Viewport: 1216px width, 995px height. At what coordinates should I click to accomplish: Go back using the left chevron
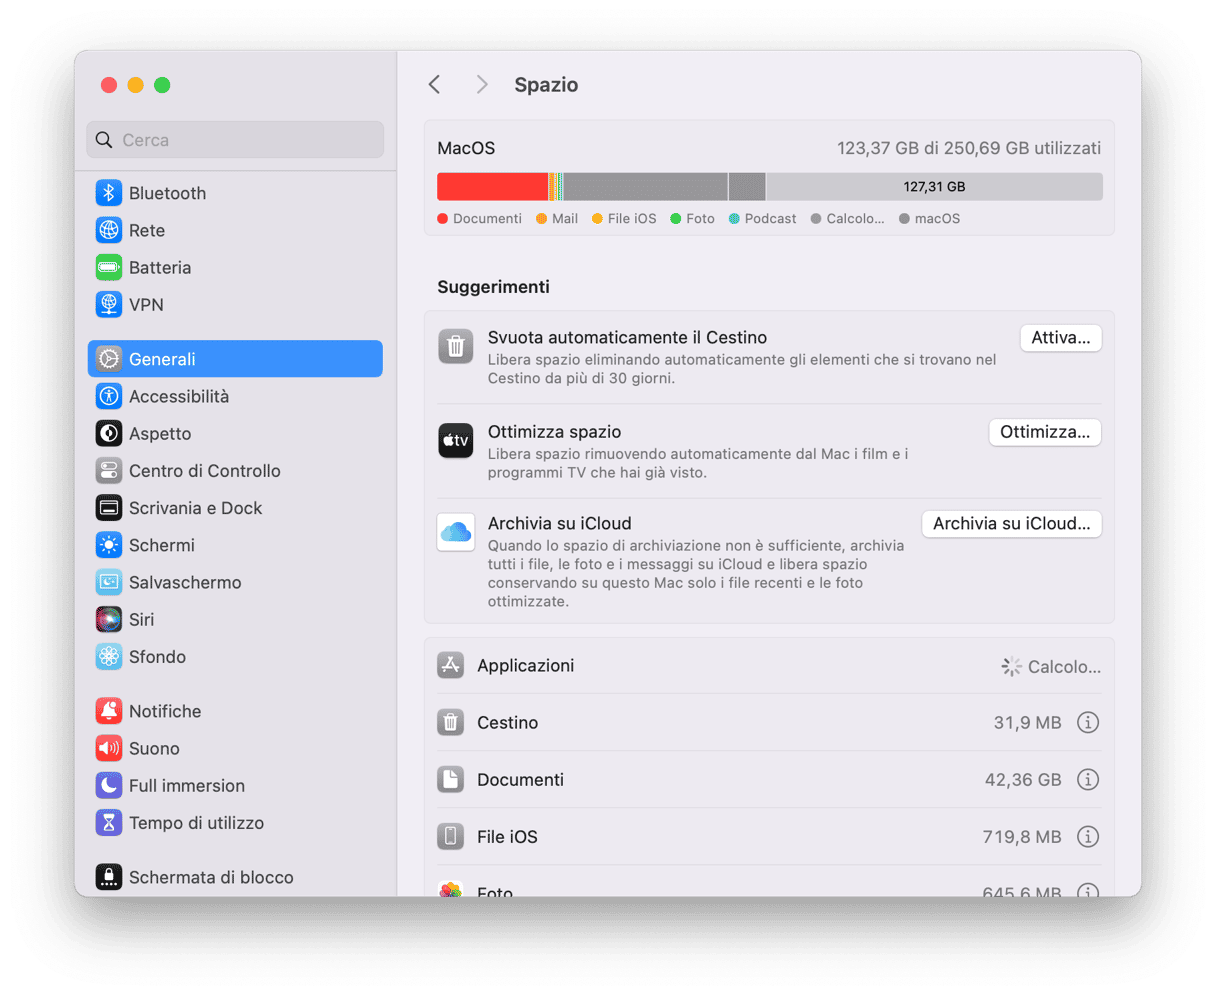tap(434, 85)
